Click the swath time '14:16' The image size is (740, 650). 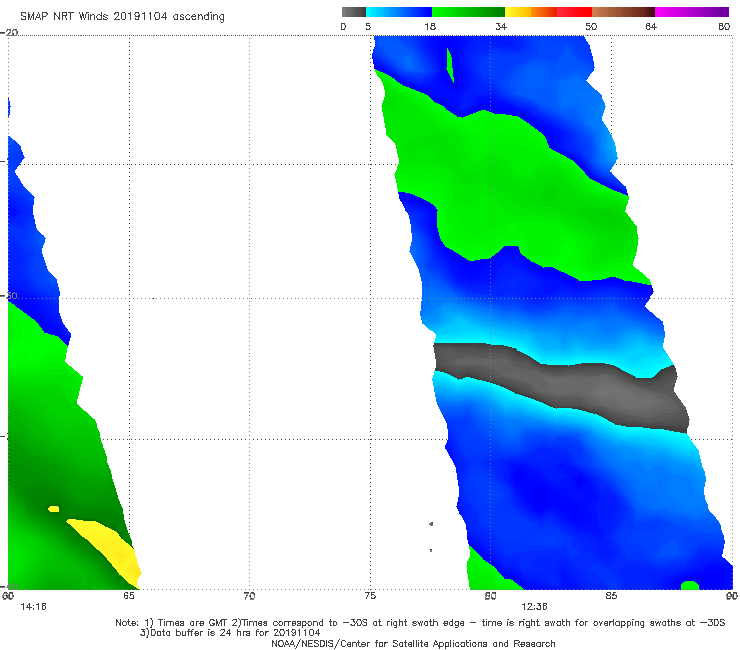pos(33,607)
